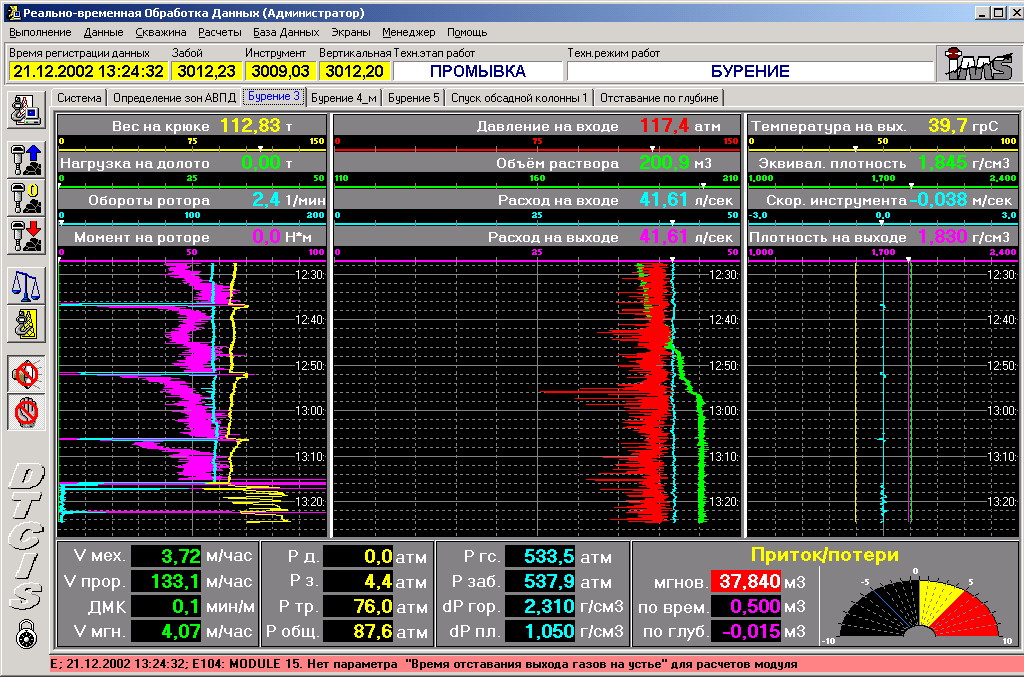This screenshot has width=1024, height=677.
Task: Click the bit with yellow zero icon
Action: [x=24, y=198]
